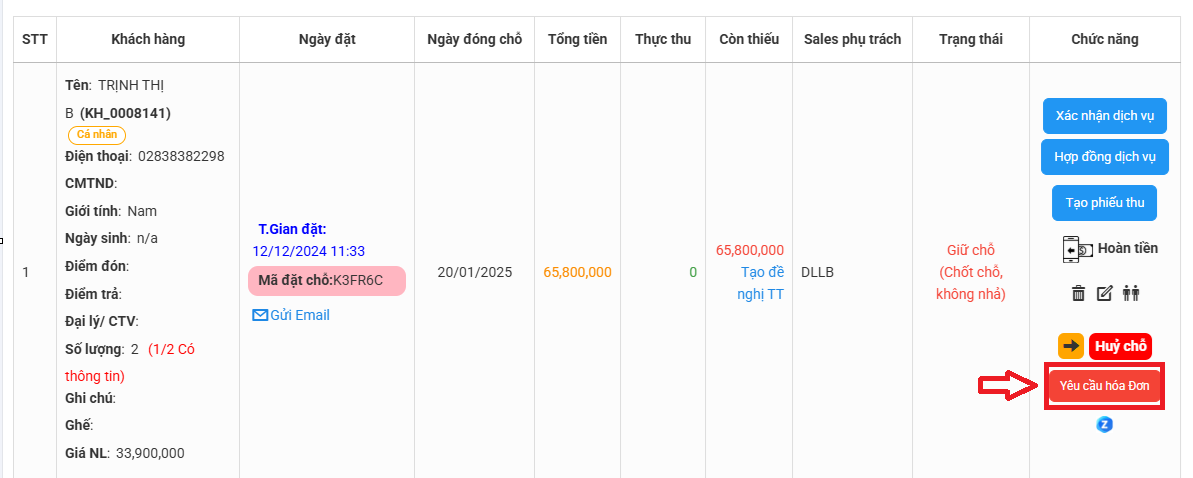
Task: Click the Tạo đề nghị TT link
Action: (x=762, y=284)
